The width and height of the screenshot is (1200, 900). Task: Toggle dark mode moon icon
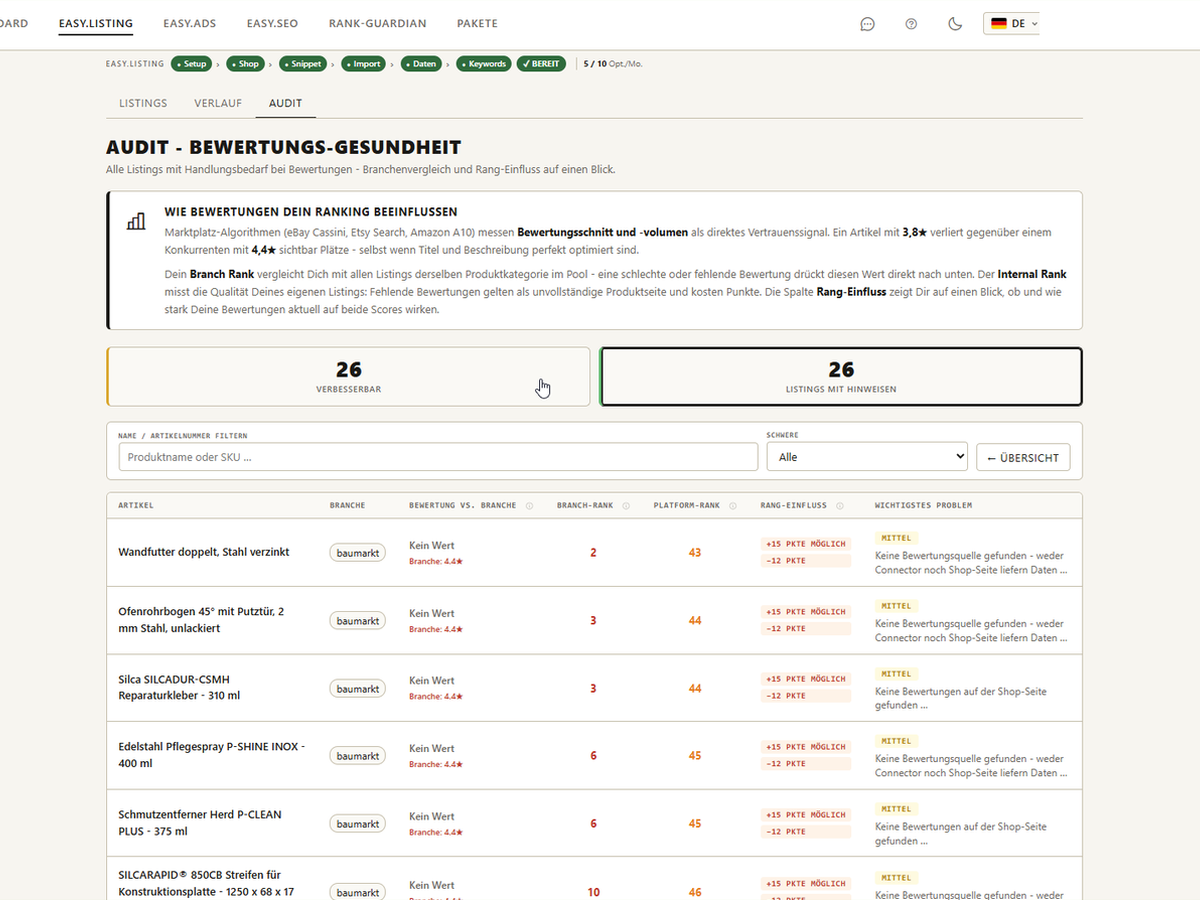click(955, 24)
